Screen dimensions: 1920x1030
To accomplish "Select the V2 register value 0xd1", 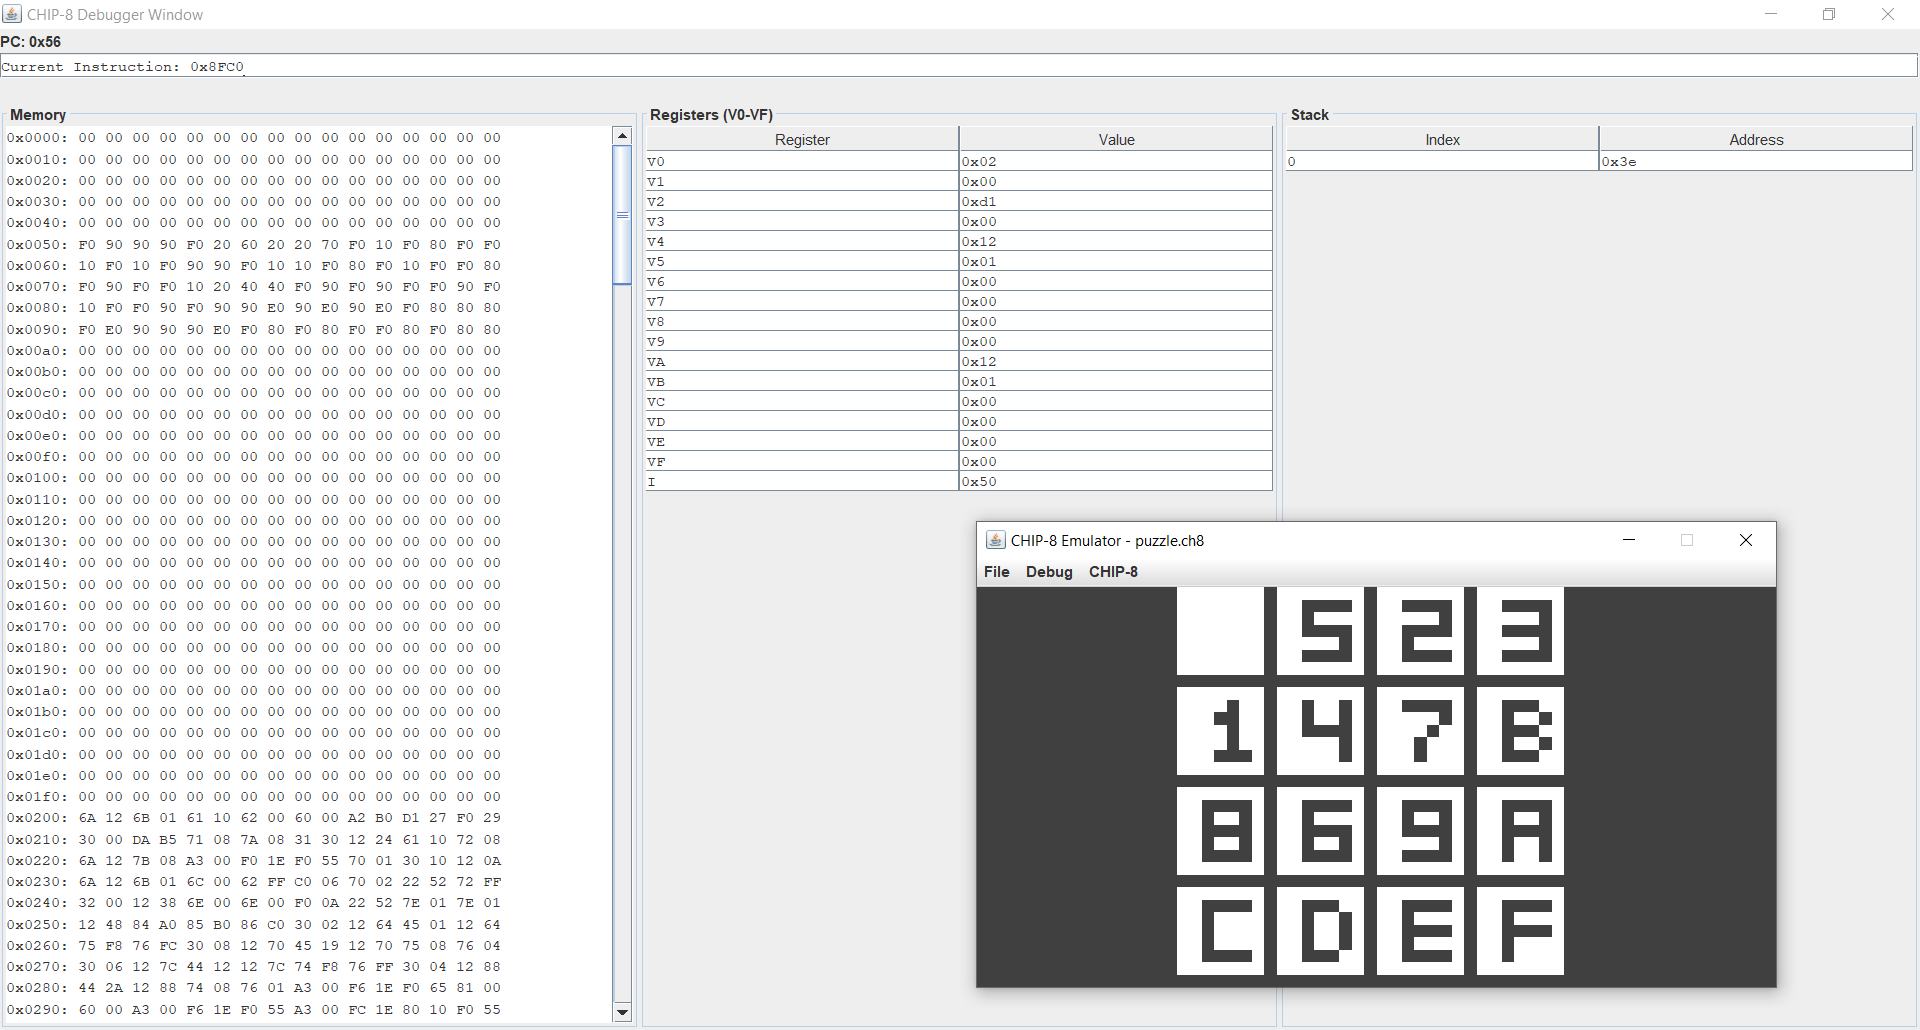I will point(1116,201).
